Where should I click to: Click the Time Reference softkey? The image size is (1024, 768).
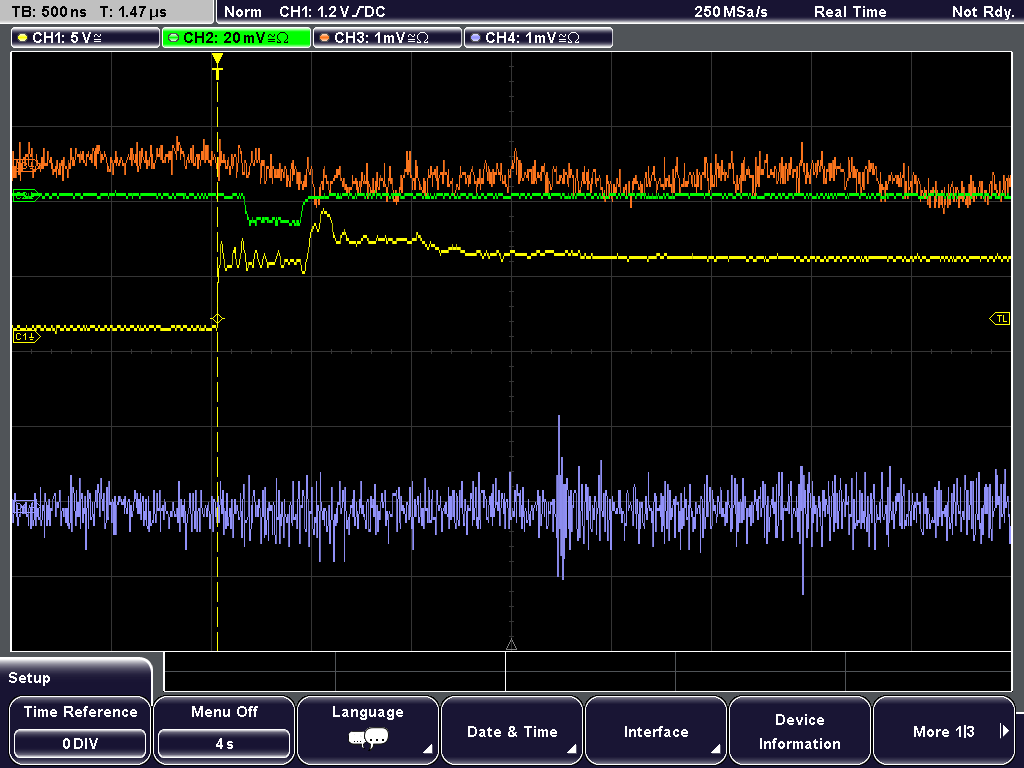tap(80, 730)
